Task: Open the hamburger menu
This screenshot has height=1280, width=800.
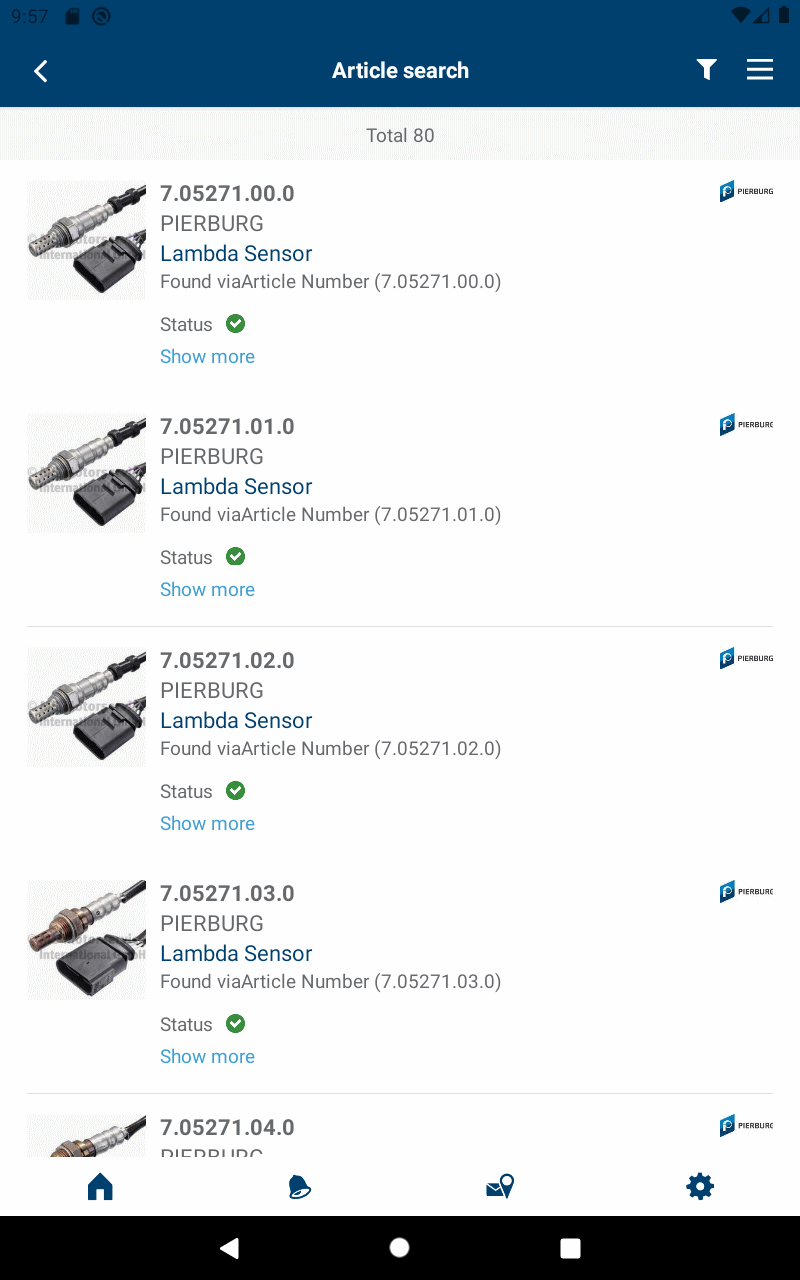Action: (x=760, y=70)
